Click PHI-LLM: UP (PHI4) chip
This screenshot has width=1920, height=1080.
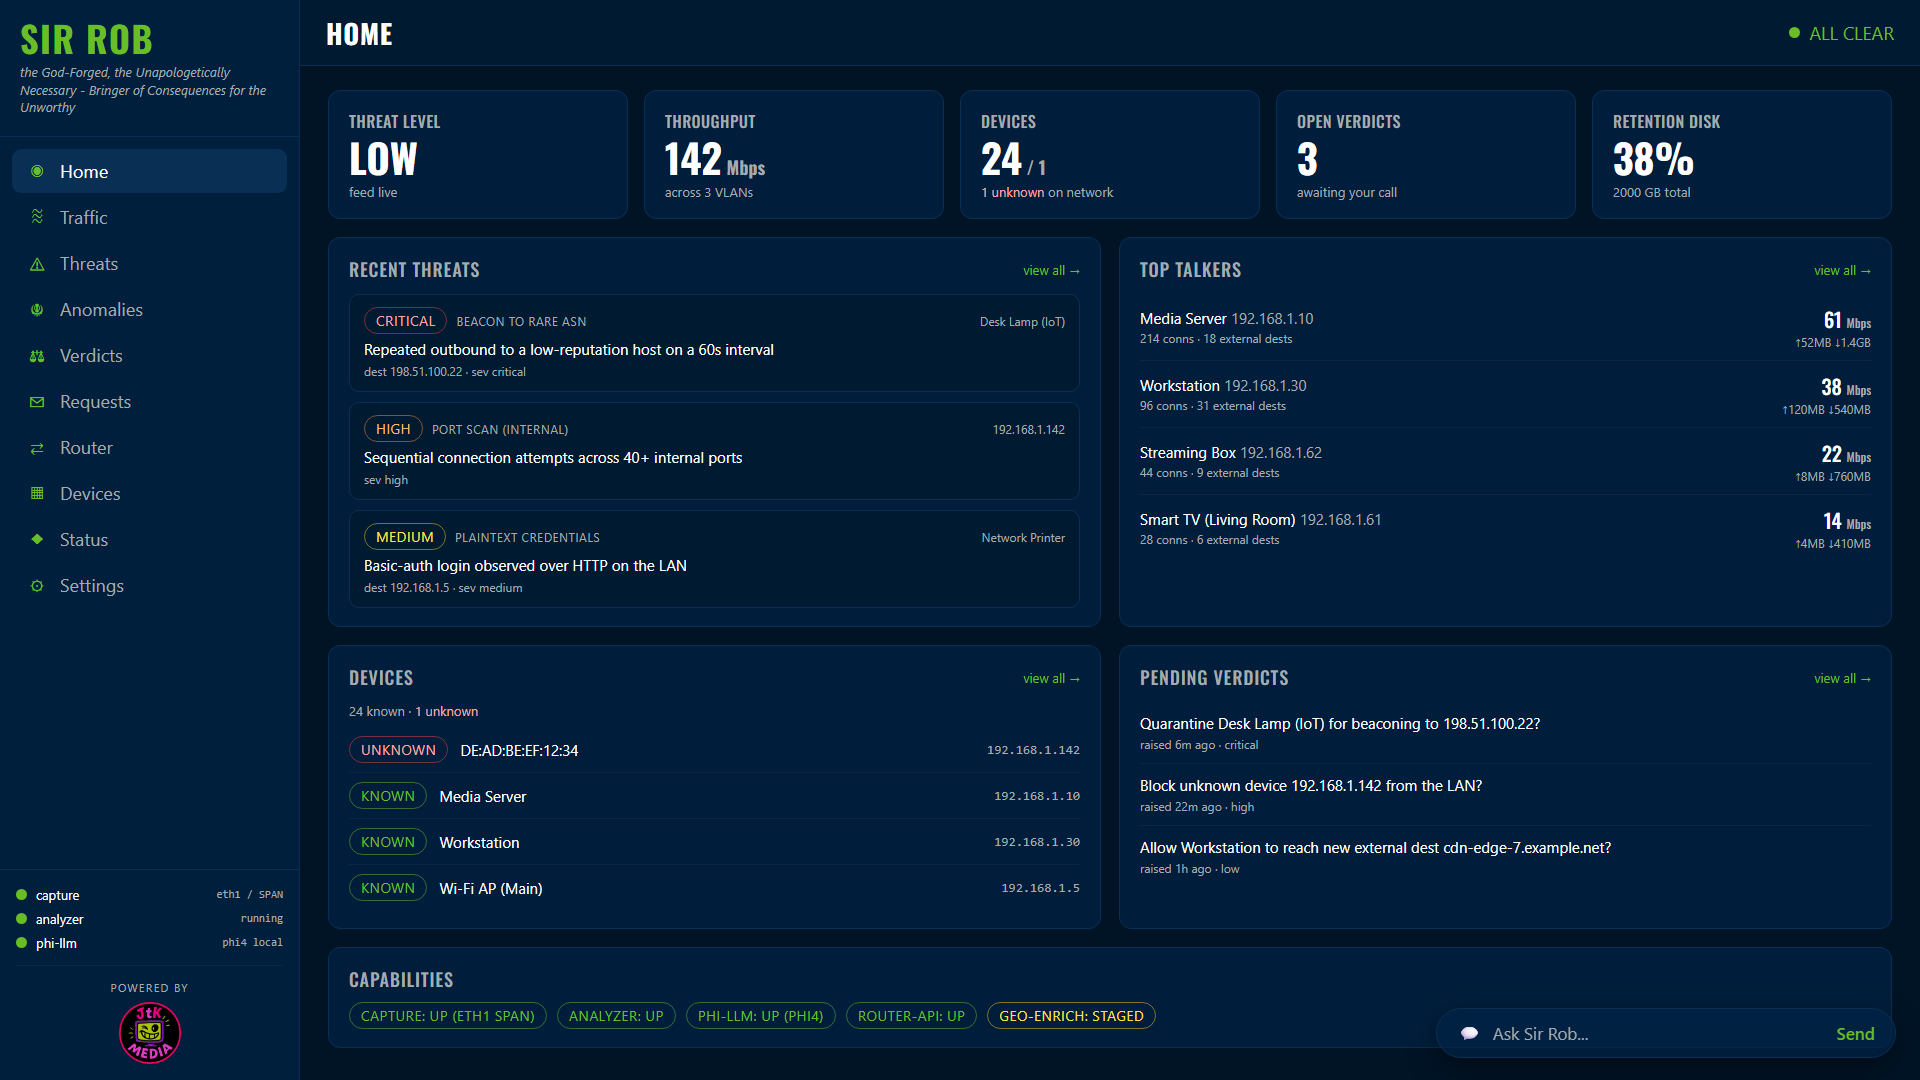click(x=760, y=1016)
